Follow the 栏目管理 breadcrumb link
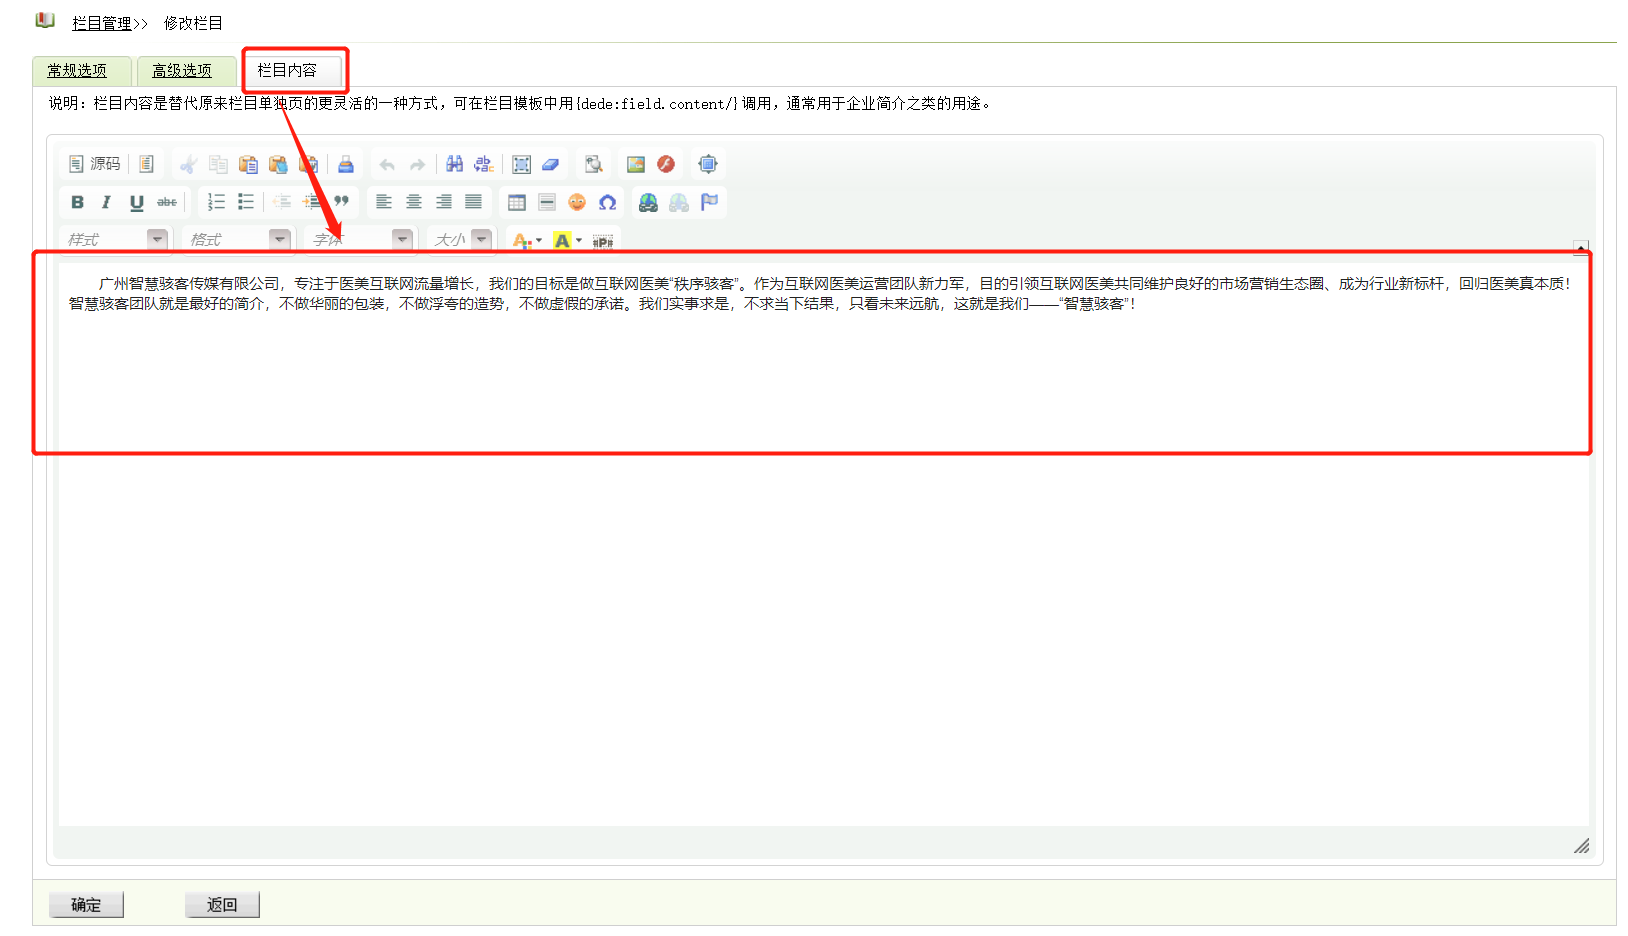The width and height of the screenshot is (1628, 936). 102,23
